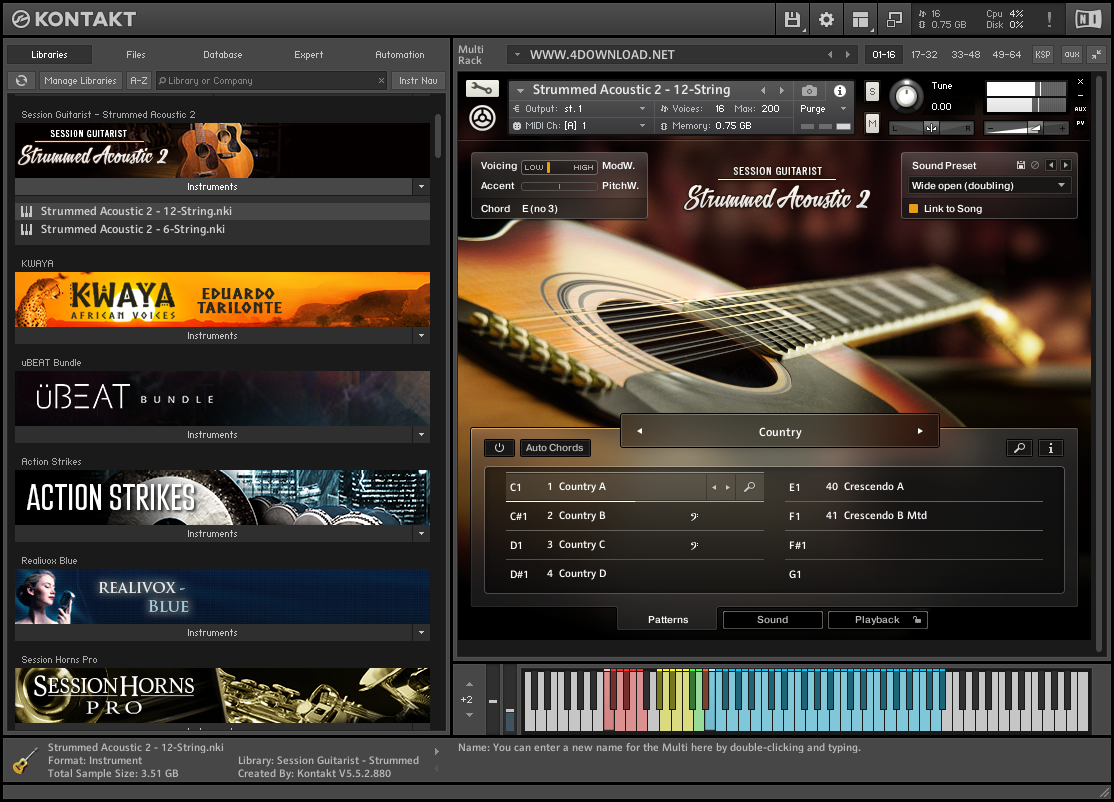
Task: Select next song style right arrow
Action: pyautogui.click(x=920, y=431)
